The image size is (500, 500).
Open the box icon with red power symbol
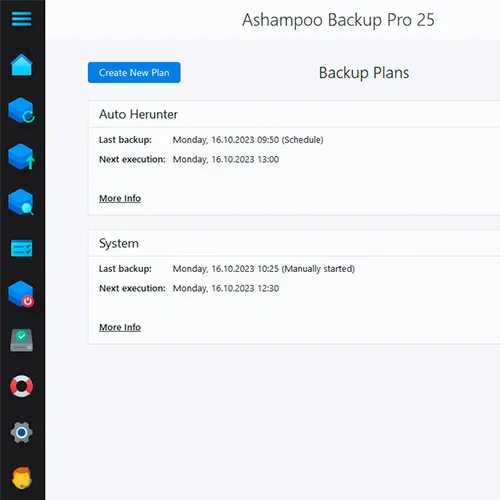pyautogui.click(x=22, y=294)
